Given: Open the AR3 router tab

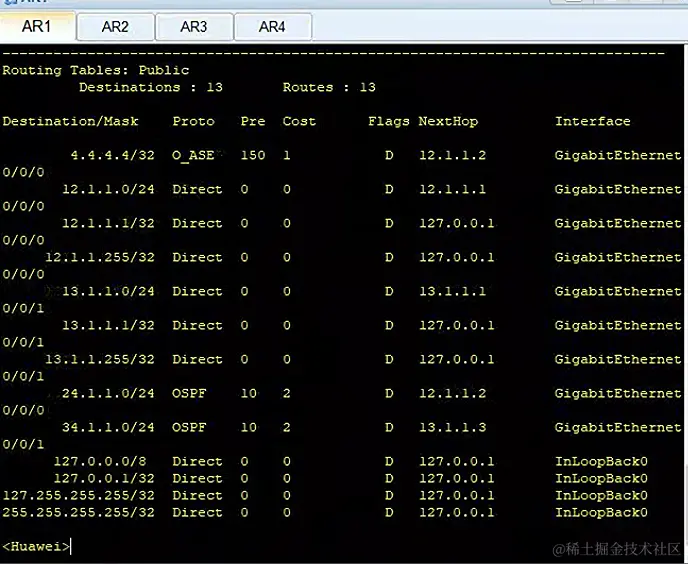Looking at the screenshot, I should point(194,27).
